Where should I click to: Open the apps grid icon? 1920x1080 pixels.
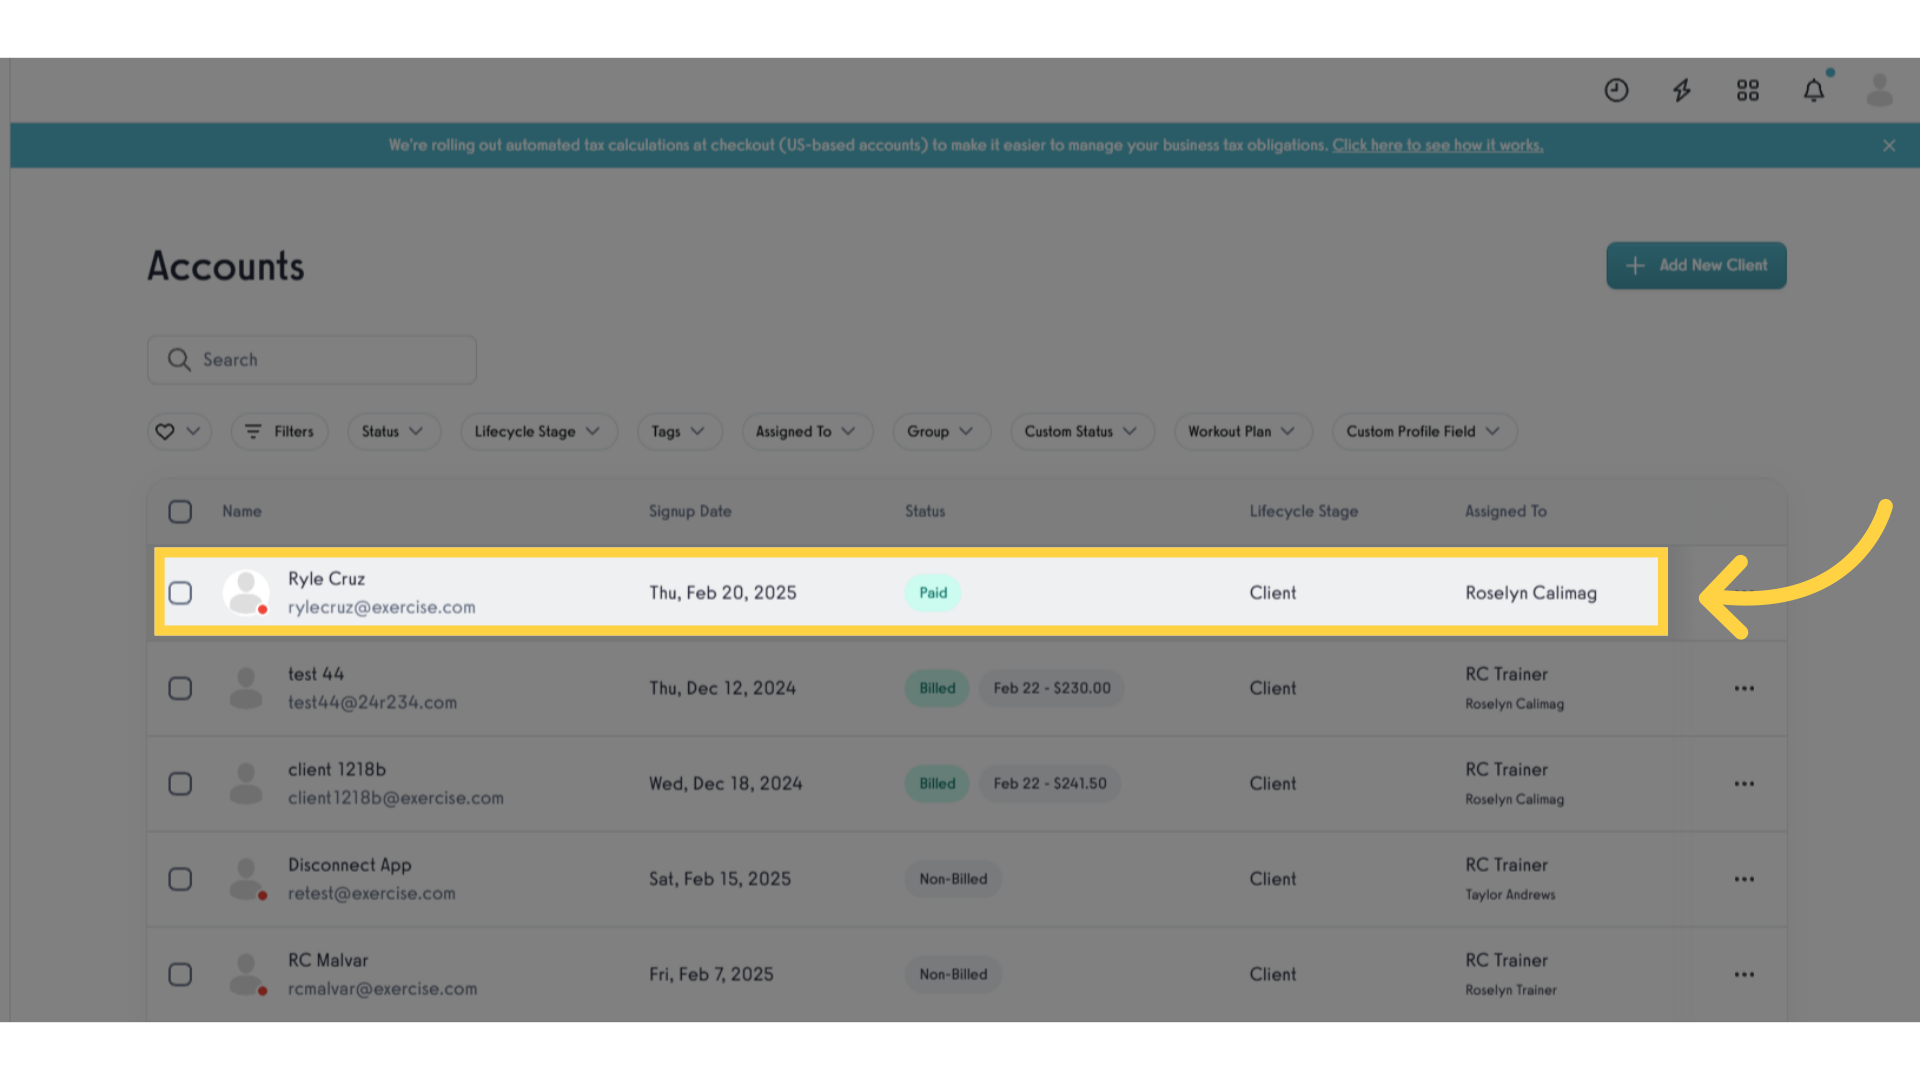(x=1749, y=90)
